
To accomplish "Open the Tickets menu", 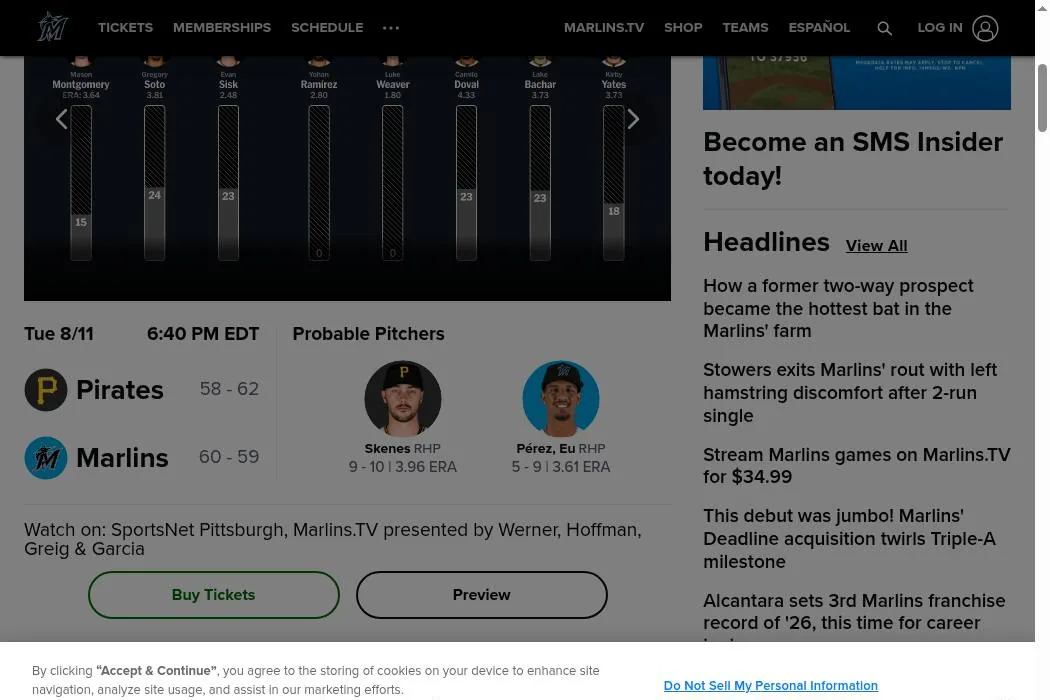I will [x=125, y=27].
